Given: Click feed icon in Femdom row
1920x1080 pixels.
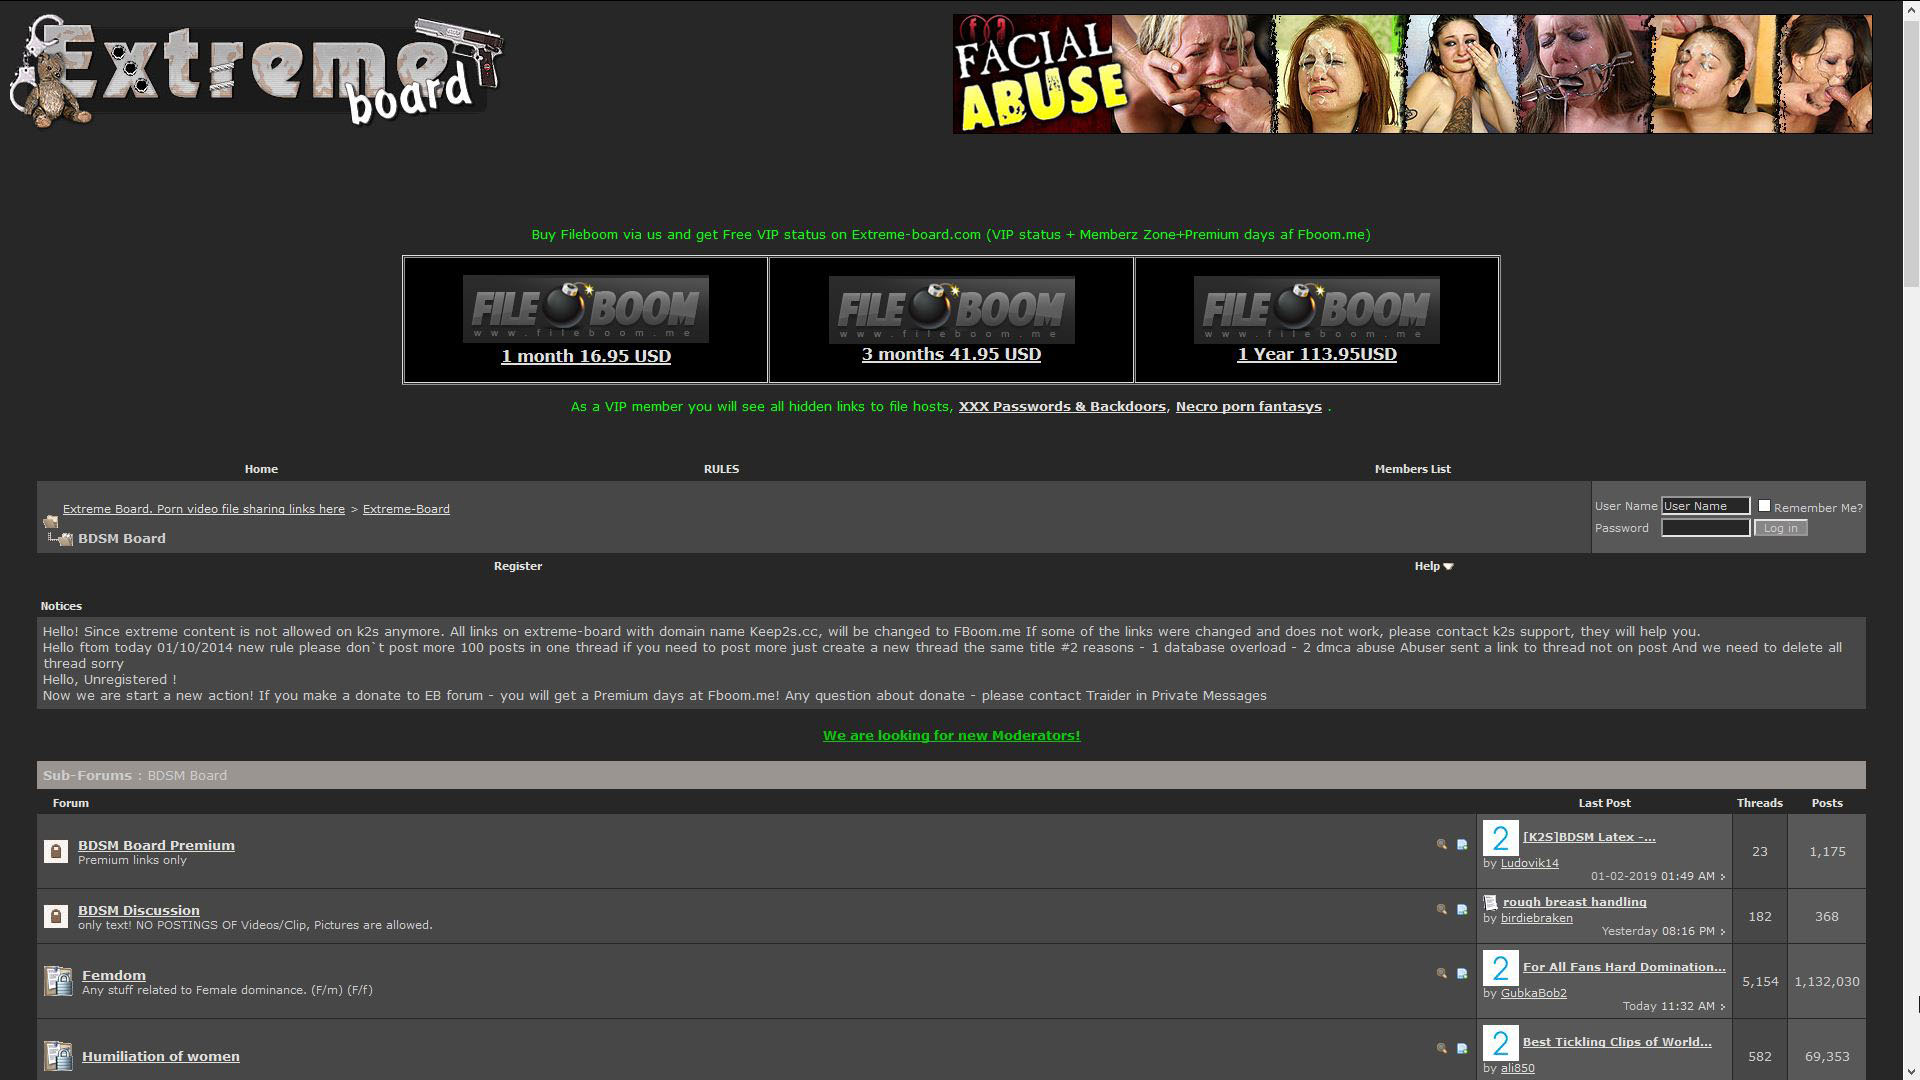Looking at the screenshot, I should tap(1462, 974).
